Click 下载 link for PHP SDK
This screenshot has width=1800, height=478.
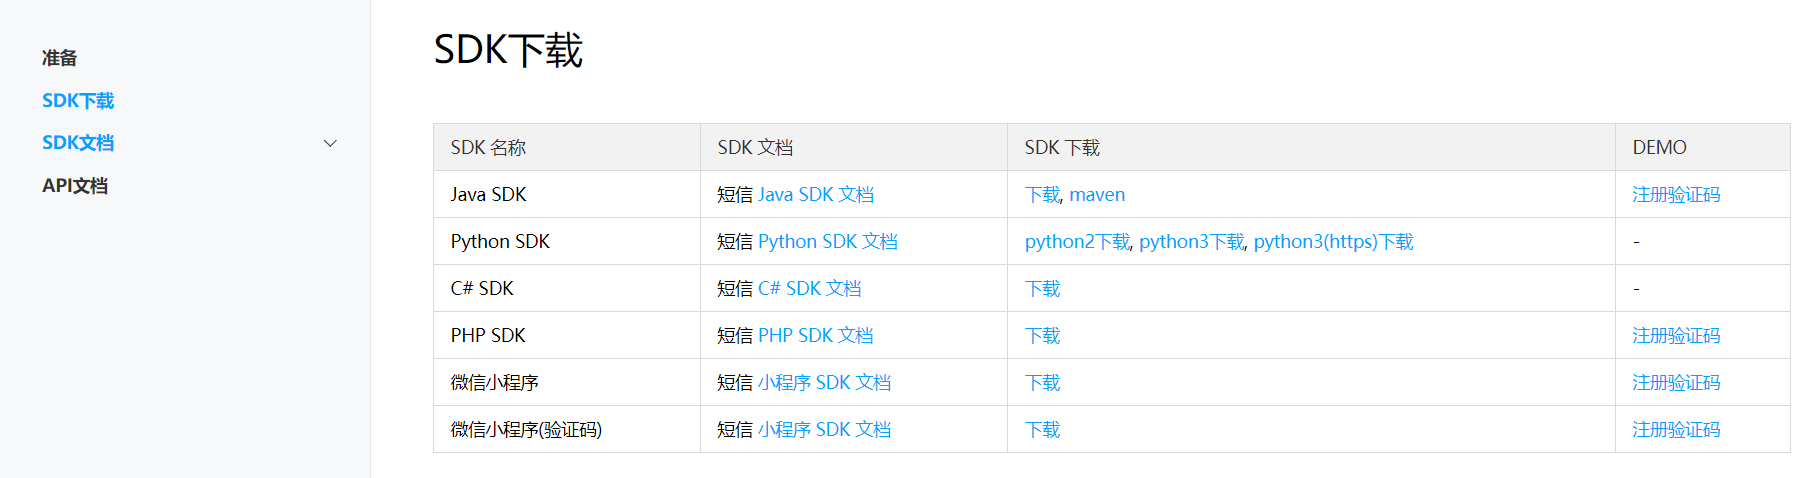tap(1042, 335)
